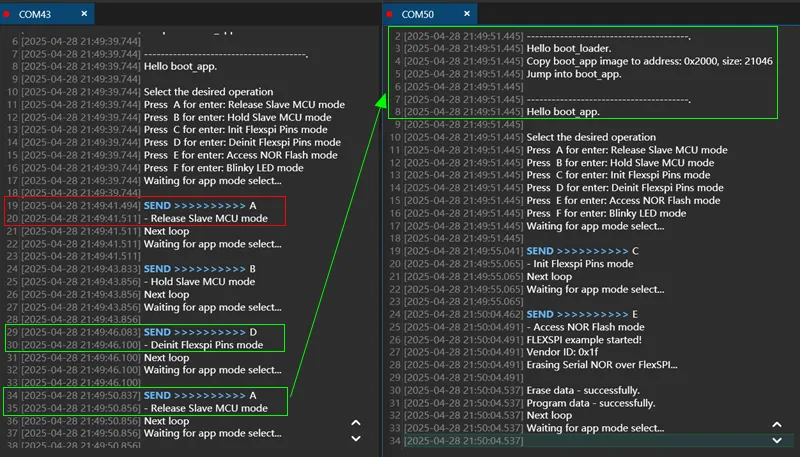Click the 'Hello boot_loader.' log line

coord(568,48)
